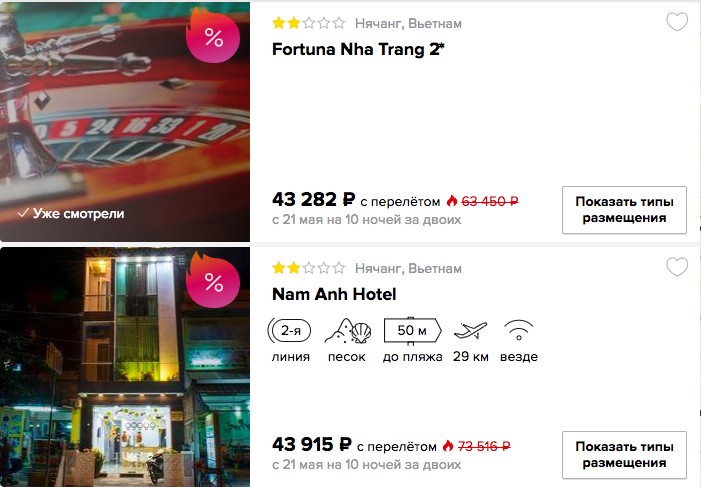Click the 43 915 ₽ price

[312, 445]
